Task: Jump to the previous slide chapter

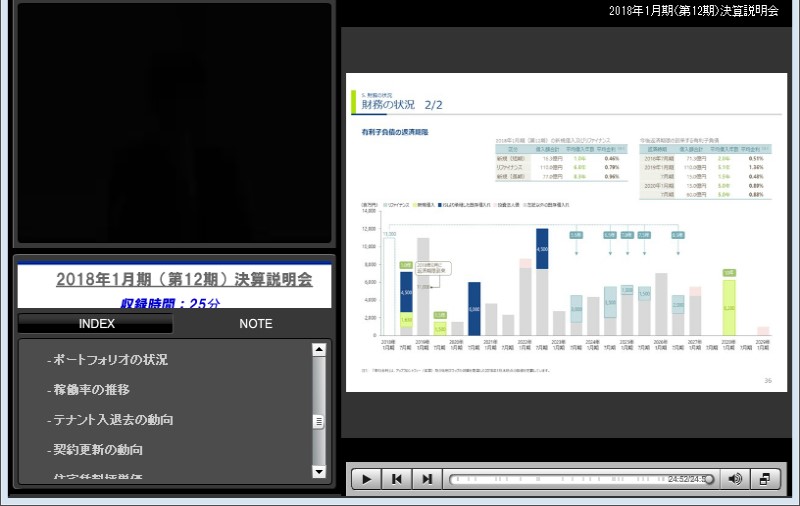Action: [x=396, y=479]
